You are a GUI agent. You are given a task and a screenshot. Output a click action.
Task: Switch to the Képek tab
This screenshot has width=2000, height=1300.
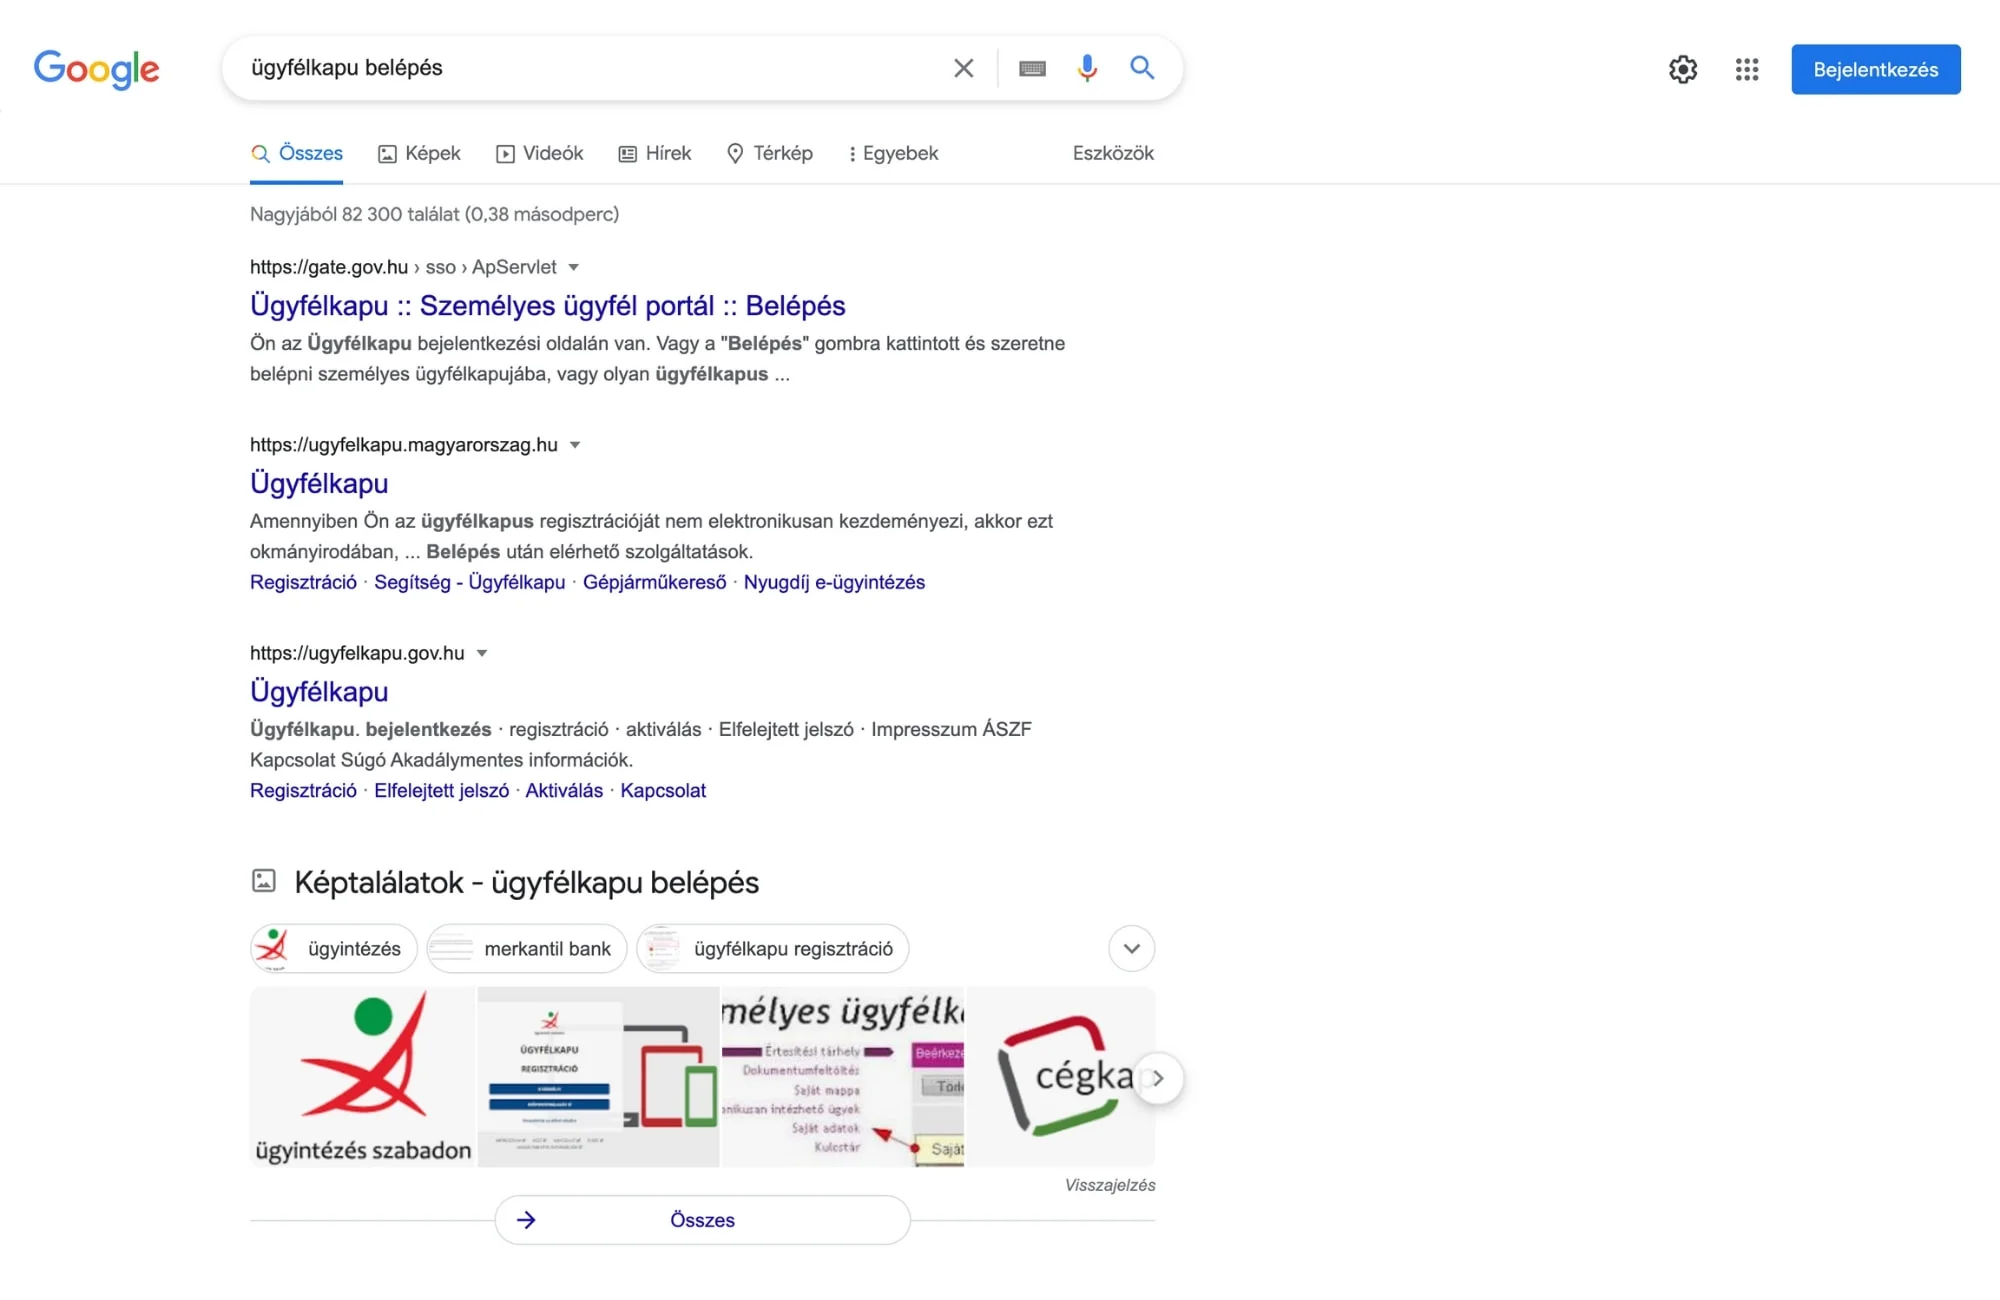419,153
